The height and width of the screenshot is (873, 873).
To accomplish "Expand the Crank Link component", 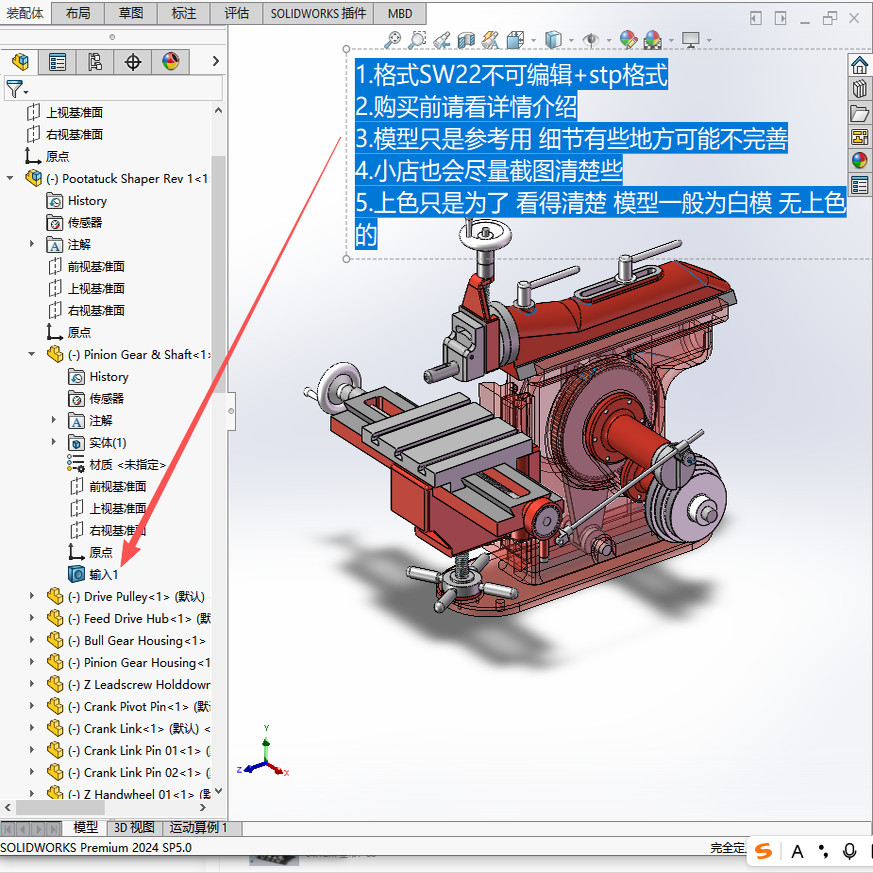I will (x=32, y=728).
